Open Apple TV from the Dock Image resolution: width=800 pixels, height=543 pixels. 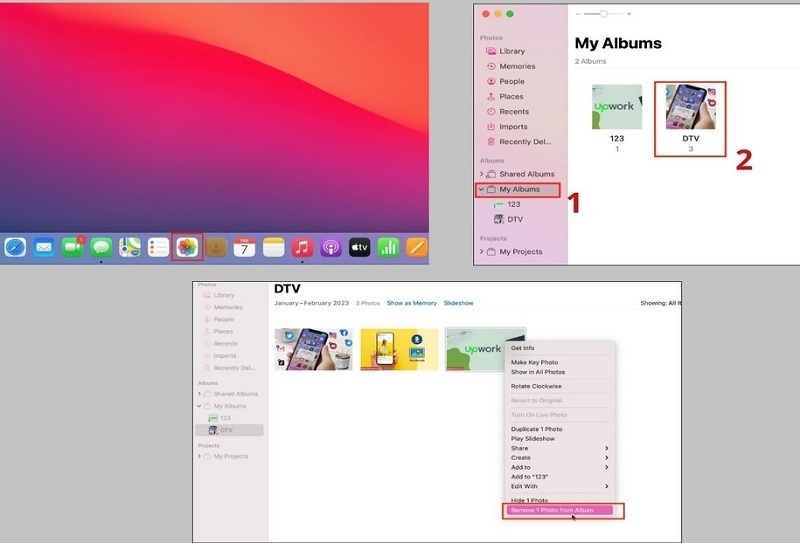click(x=360, y=248)
